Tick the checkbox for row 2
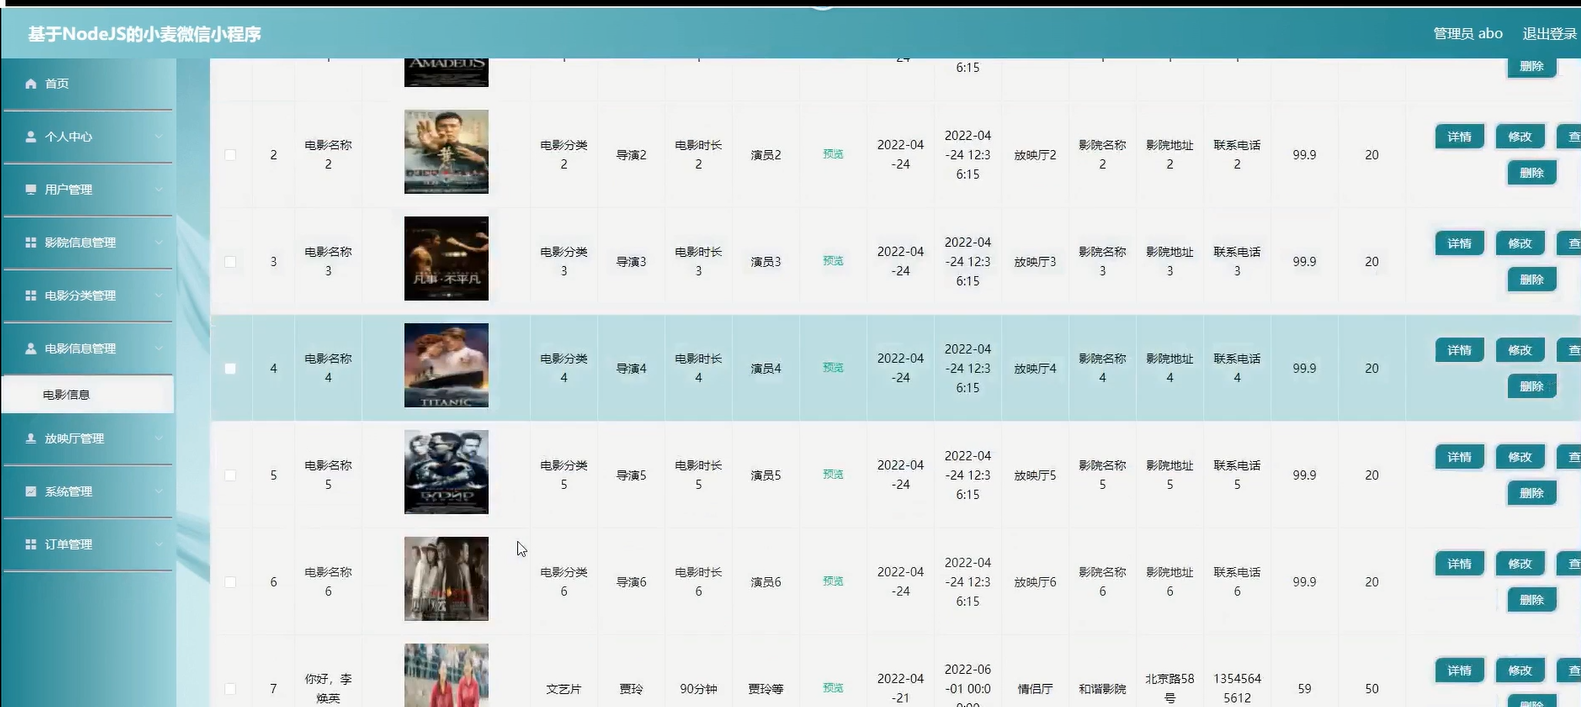Image resolution: width=1581 pixels, height=707 pixels. pos(230,155)
